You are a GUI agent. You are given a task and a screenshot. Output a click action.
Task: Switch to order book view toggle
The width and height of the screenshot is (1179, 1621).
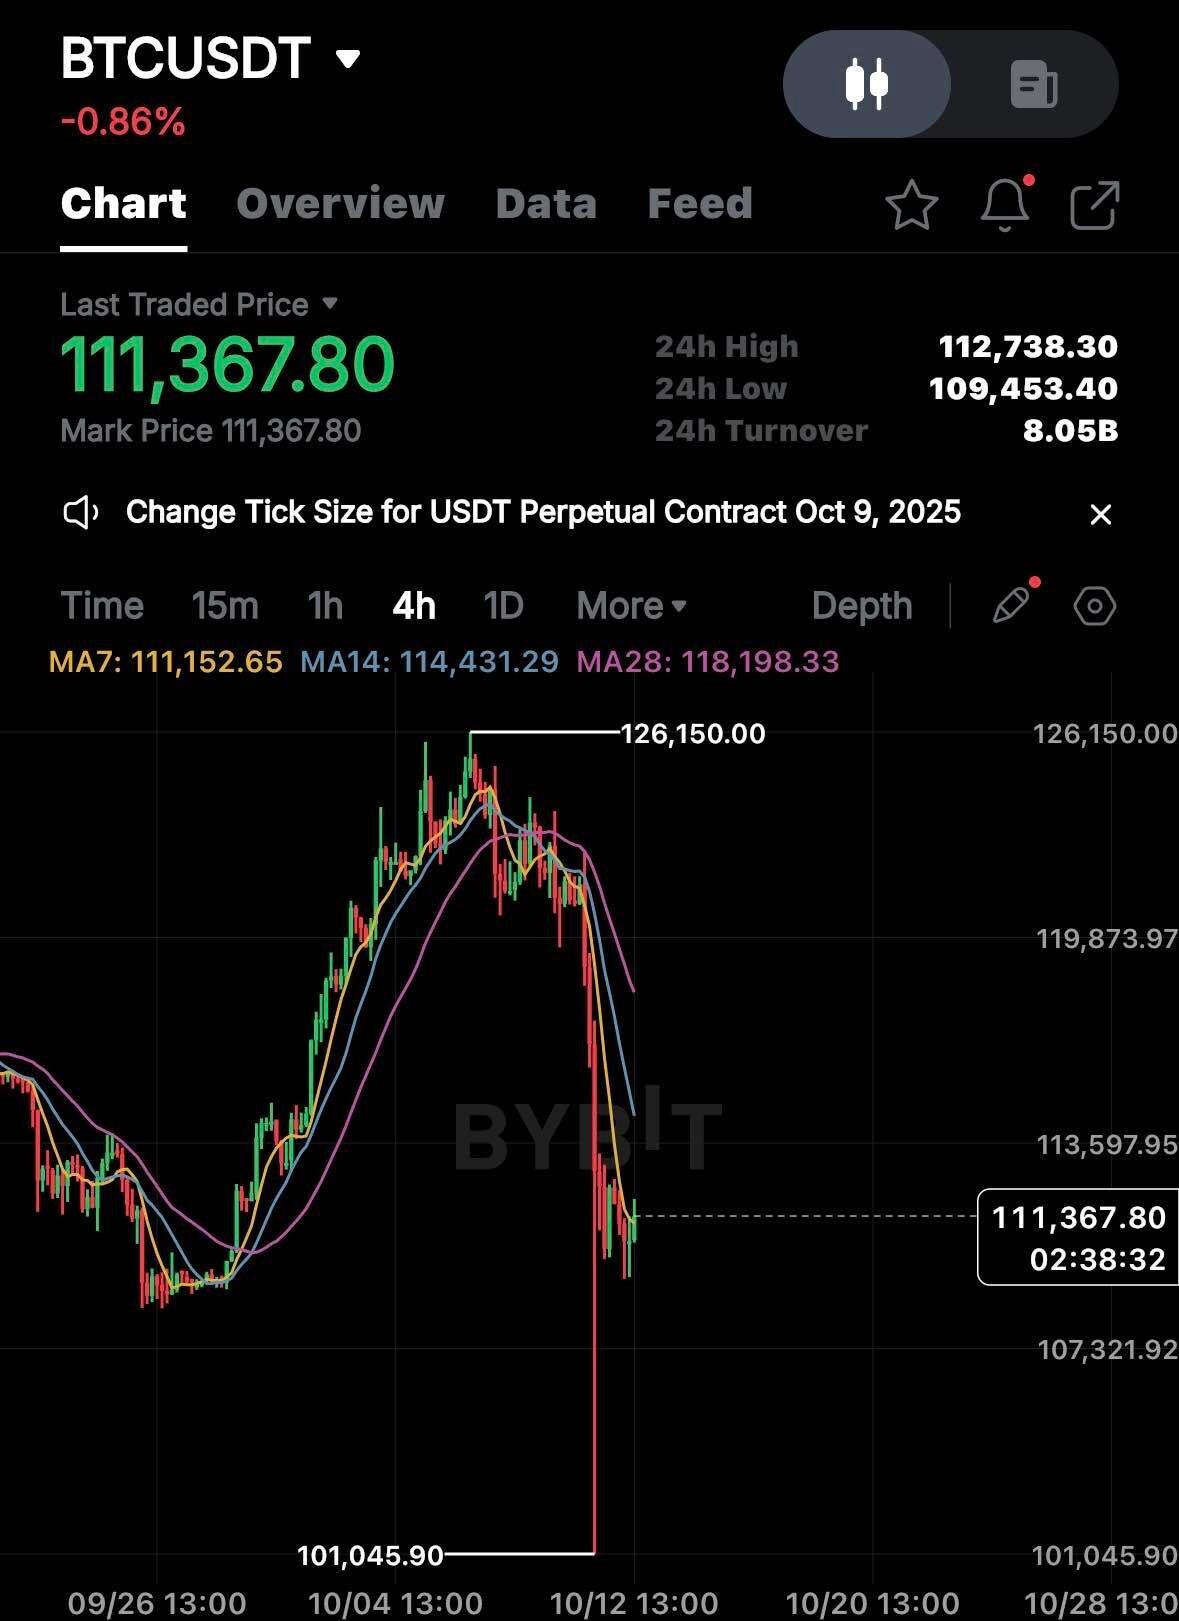click(1033, 84)
